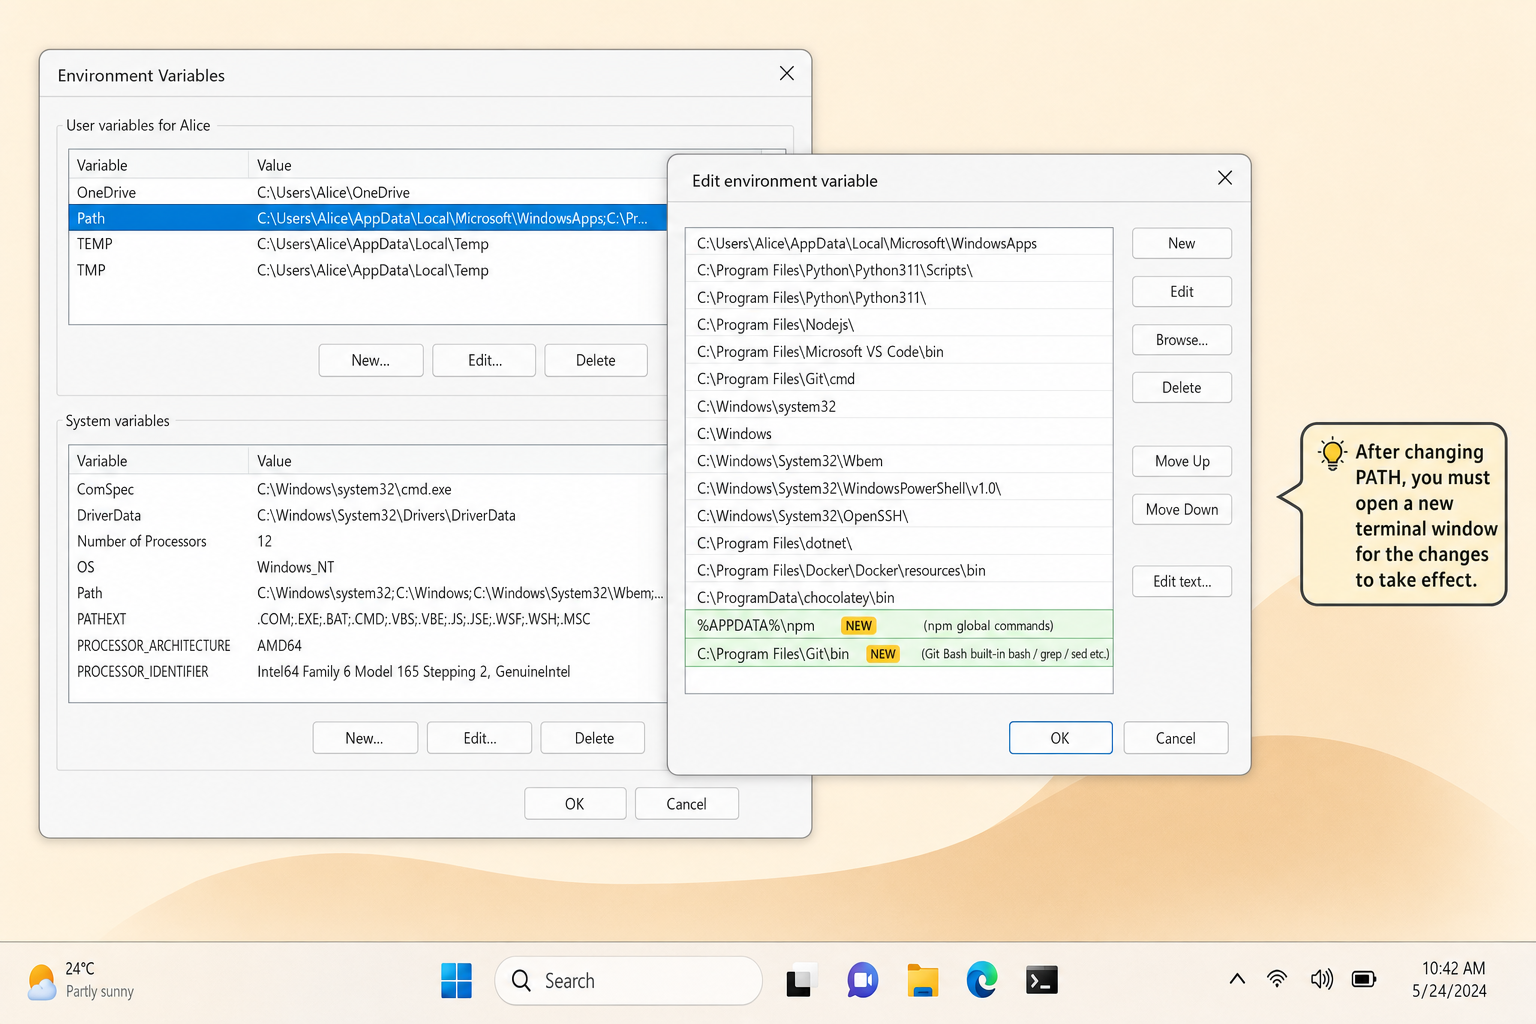Click Edit... under system variables

tap(479, 738)
